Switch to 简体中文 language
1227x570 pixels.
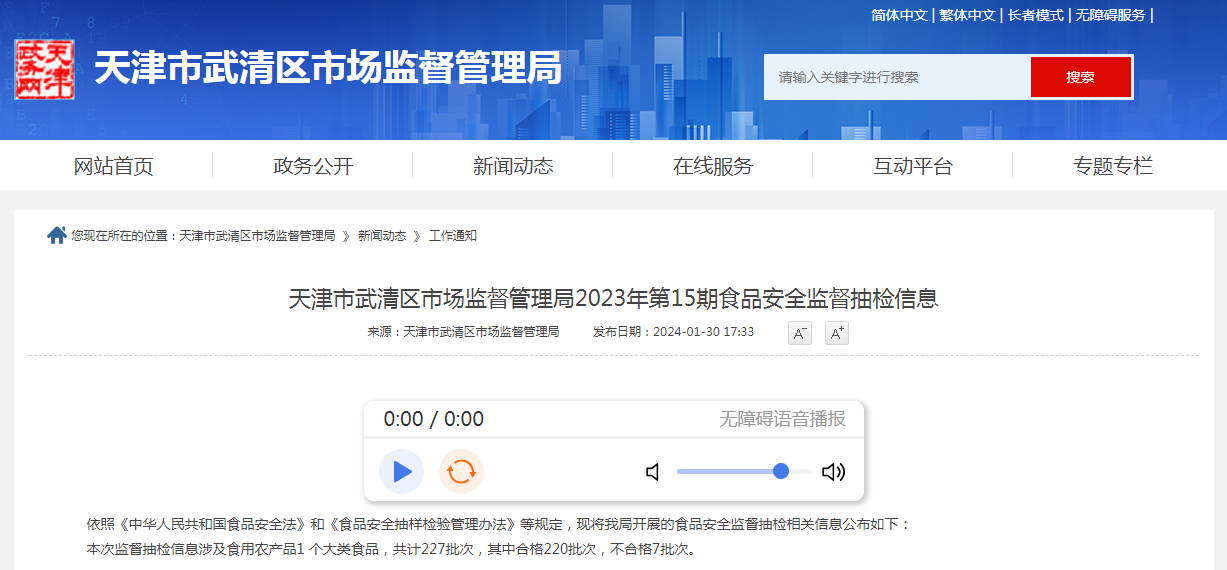point(899,15)
